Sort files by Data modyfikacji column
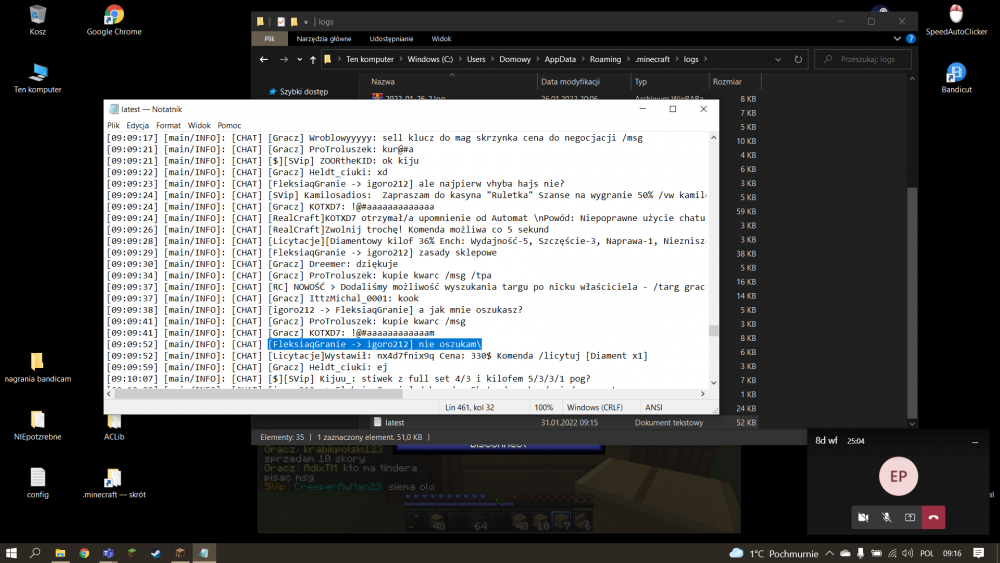This screenshot has height=563, width=1000. [570, 82]
